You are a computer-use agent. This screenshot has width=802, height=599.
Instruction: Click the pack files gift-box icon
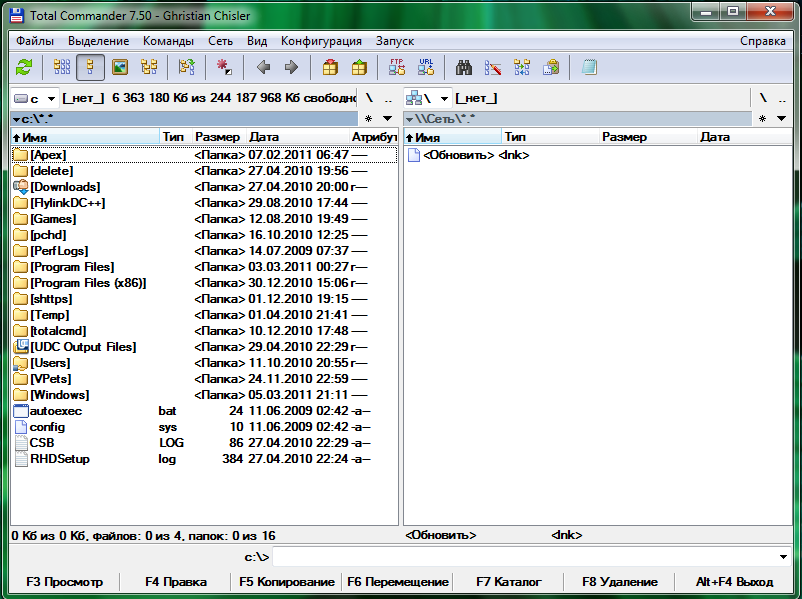330,68
